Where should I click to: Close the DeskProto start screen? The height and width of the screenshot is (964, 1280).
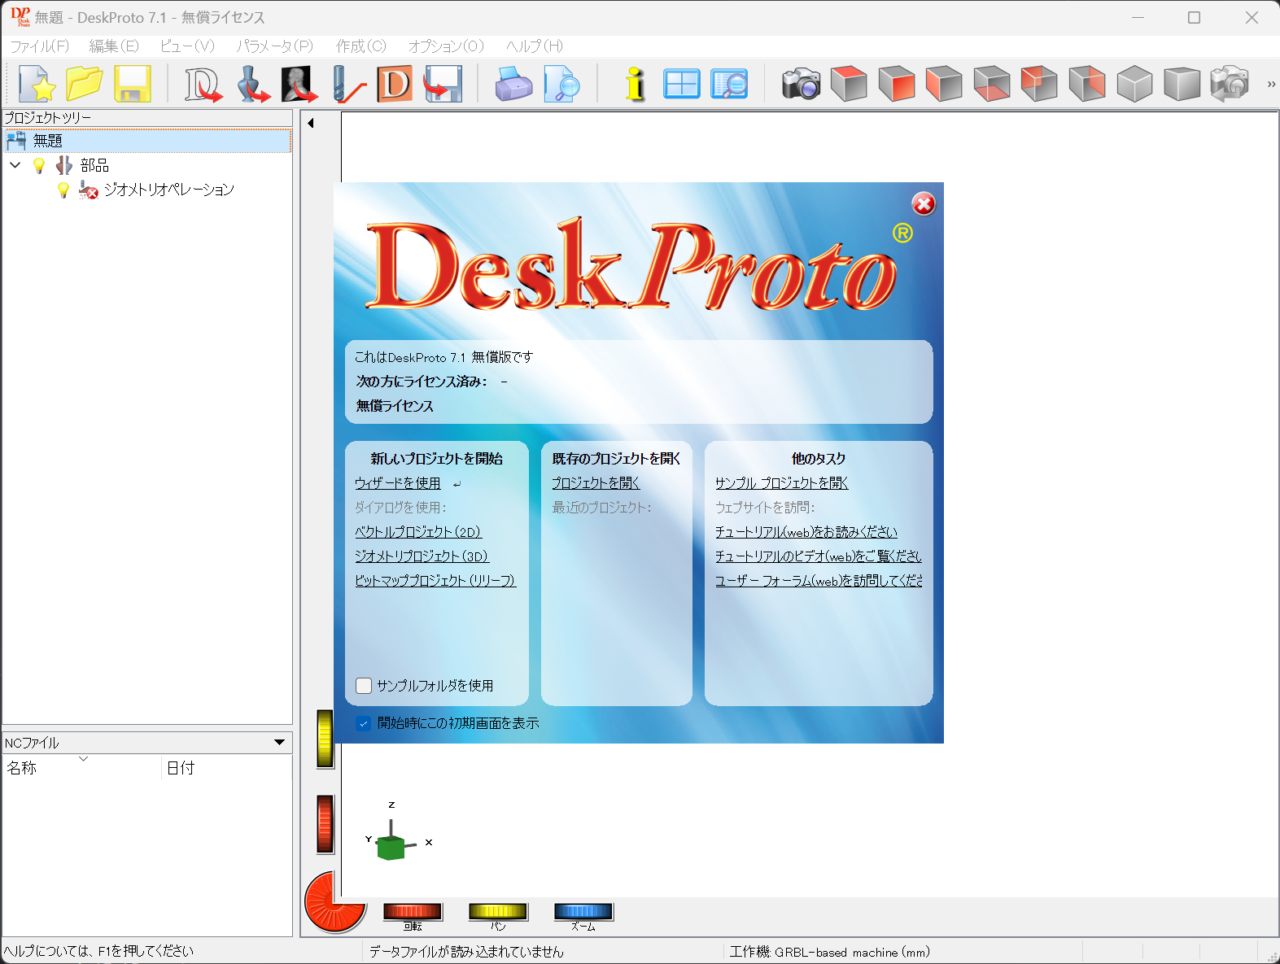point(923,204)
